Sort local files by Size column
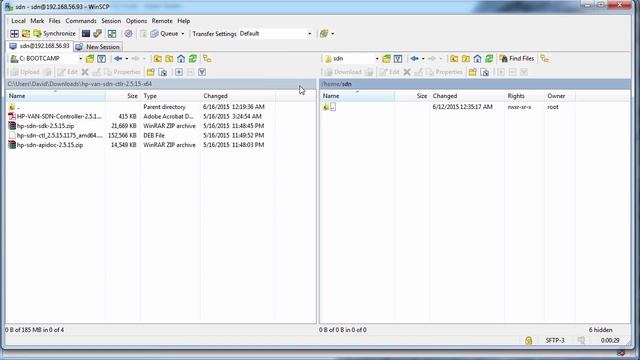The height and width of the screenshot is (360, 640). [x=123, y=96]
